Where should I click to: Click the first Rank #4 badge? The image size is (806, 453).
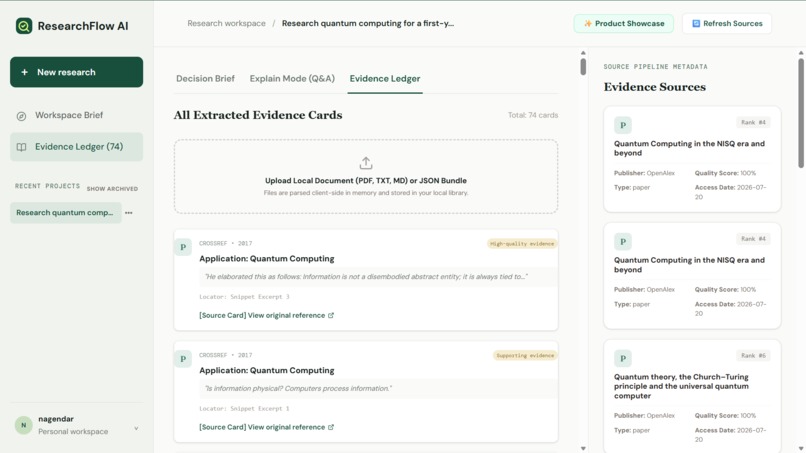(753, 122)
